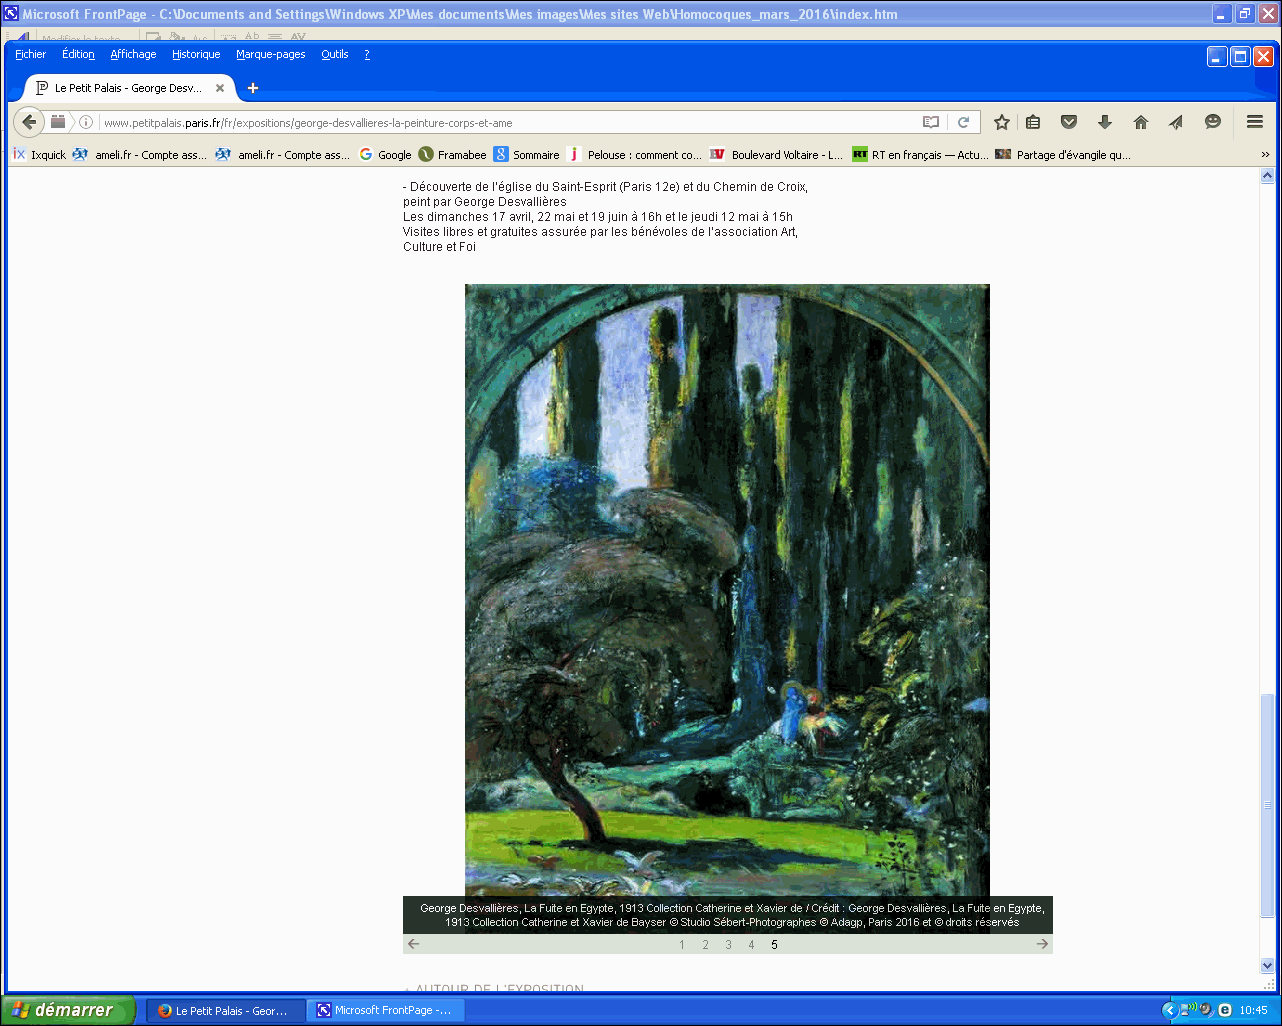Open reader view icon in address bar
The image size is (1282, 1026).
click(x=931, y=122)
